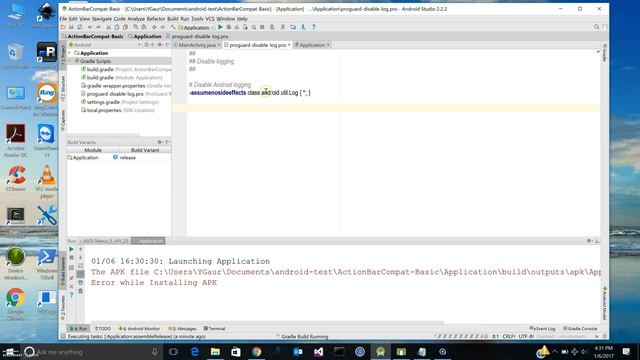This screenshot has height=360, width=640.
Task: Open the Refactor menu
Action: [156, 19]
